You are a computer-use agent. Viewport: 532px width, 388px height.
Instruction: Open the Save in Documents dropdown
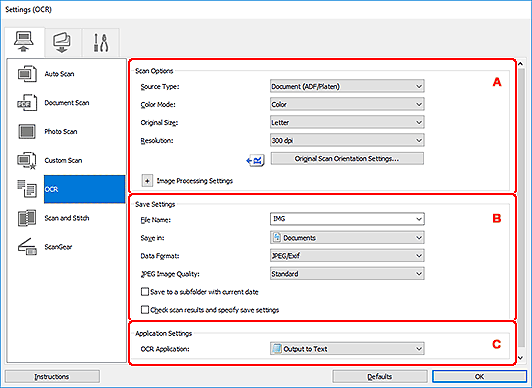click(347, 238)
